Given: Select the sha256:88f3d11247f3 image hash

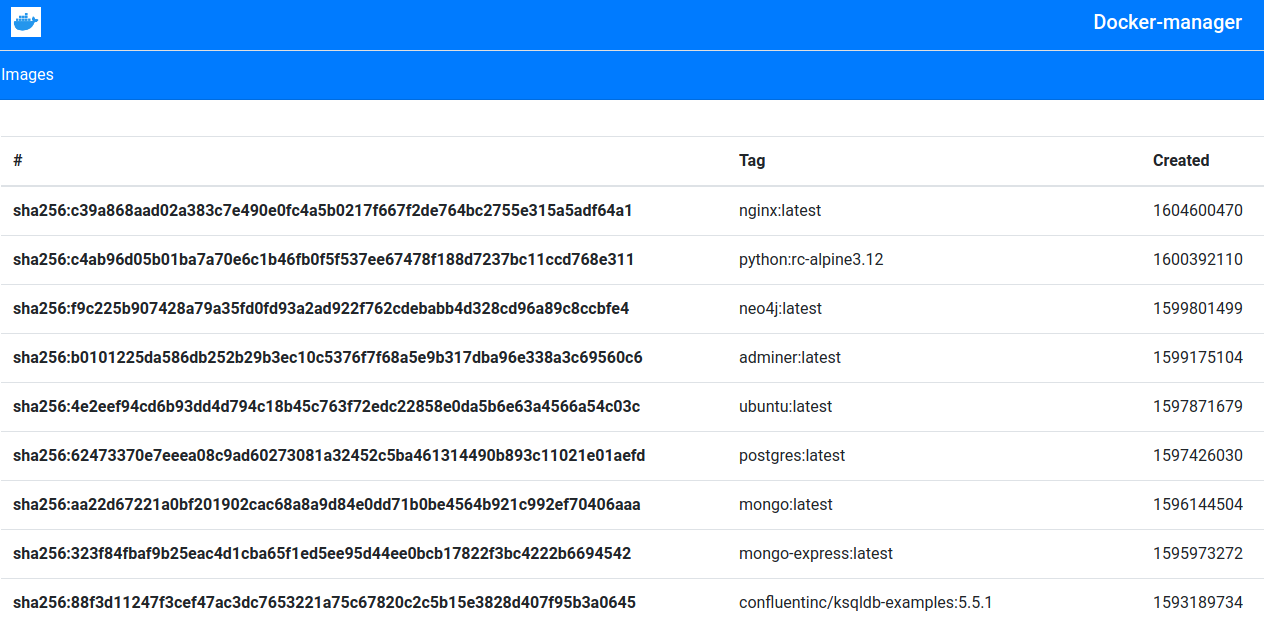Looking at the screenshot, I should click(324, 602).
